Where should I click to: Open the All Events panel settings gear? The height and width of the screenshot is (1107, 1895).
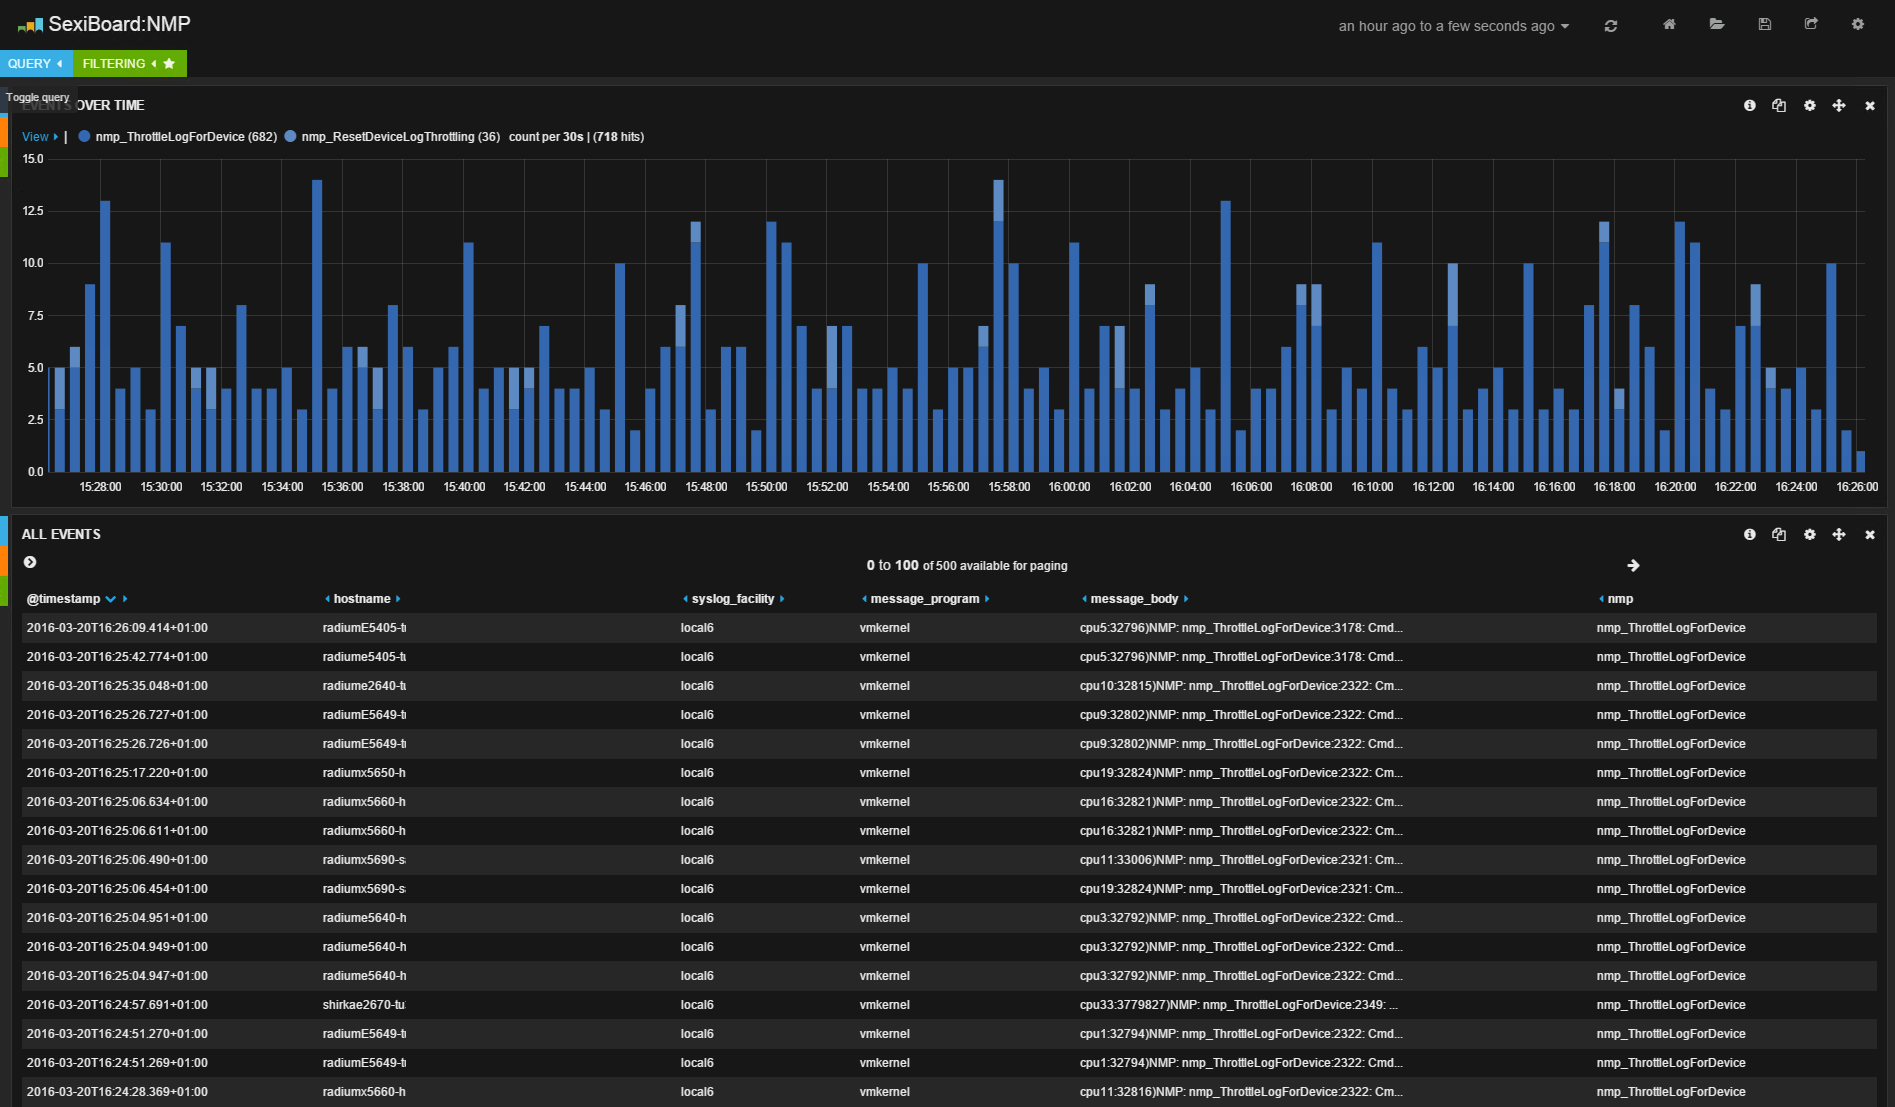(1809, 535)
